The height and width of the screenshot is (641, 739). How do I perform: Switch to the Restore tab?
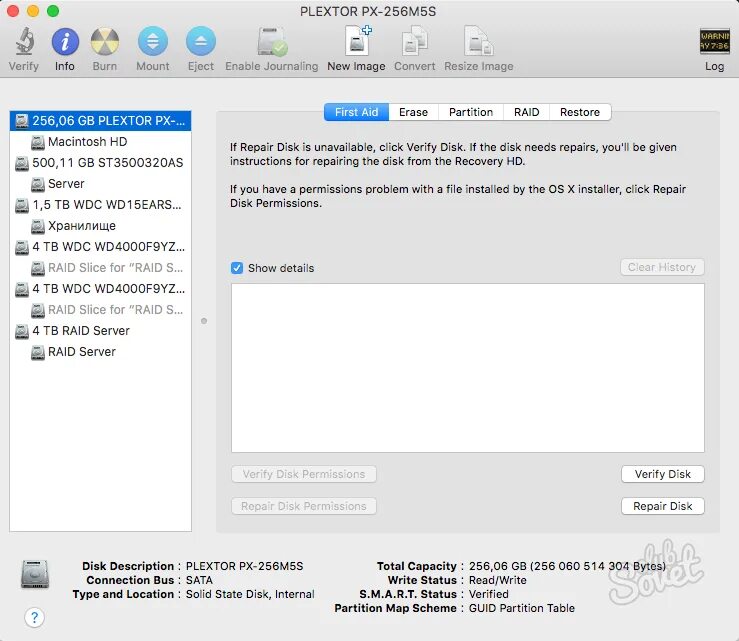click(580, 112)
